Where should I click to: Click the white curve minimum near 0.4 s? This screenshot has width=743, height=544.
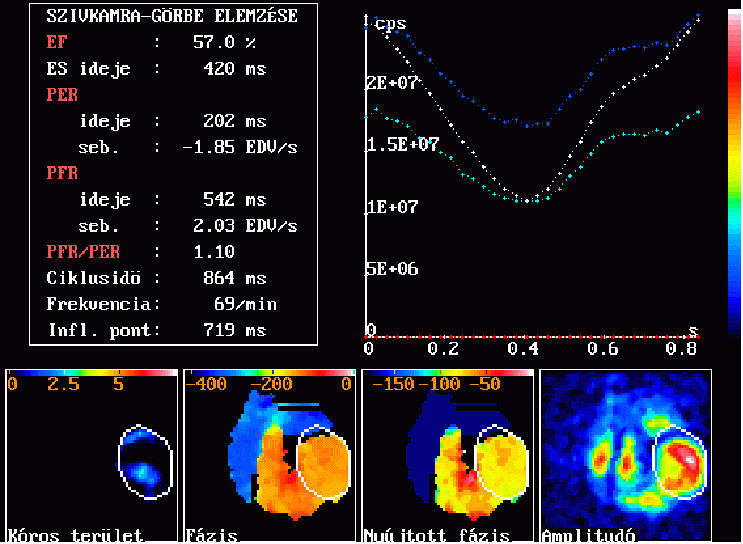(526, 198)
